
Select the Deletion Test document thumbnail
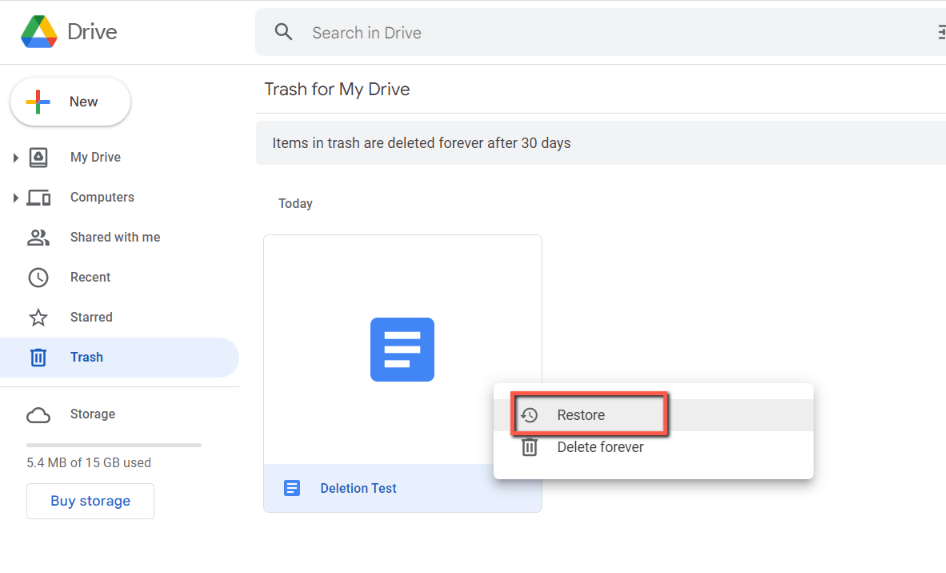click(402, 373)
